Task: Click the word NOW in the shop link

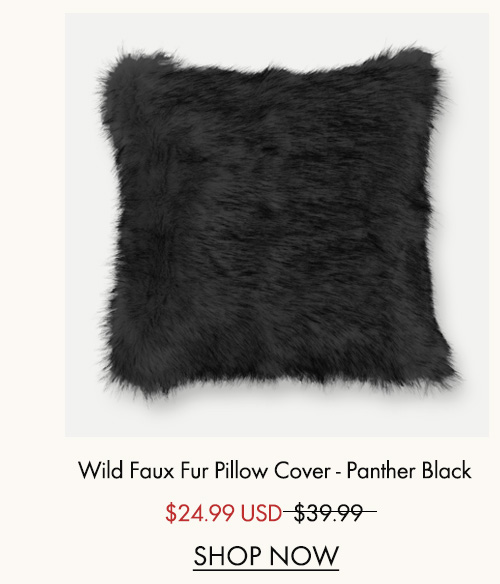Action: coord(304,556)
